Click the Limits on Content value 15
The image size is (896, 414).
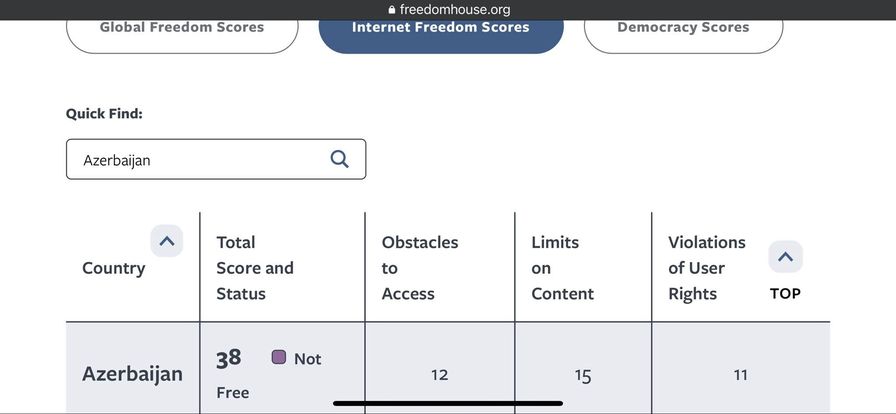[583, 376]
